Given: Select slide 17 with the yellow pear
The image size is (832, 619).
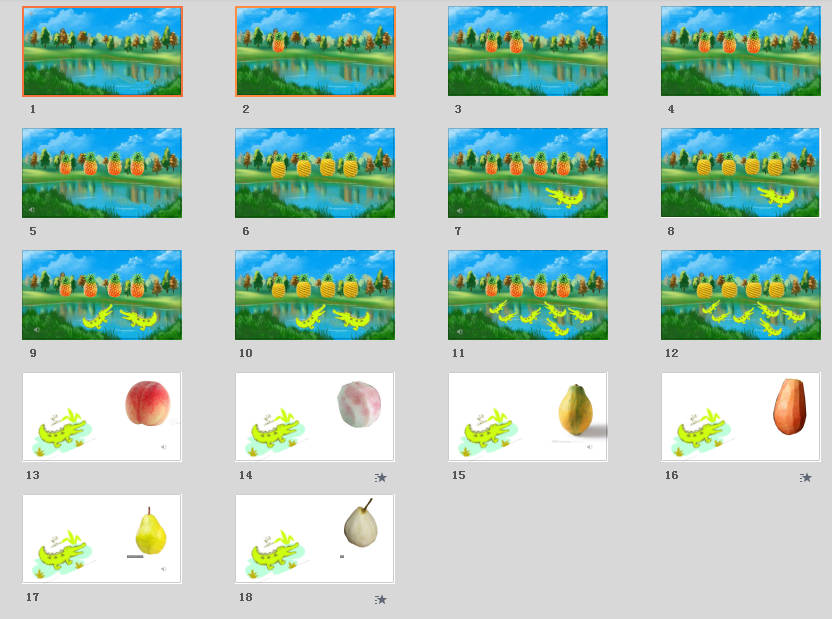Looking at the screenshot, I should pyautogui.click(x=102, y=539).
